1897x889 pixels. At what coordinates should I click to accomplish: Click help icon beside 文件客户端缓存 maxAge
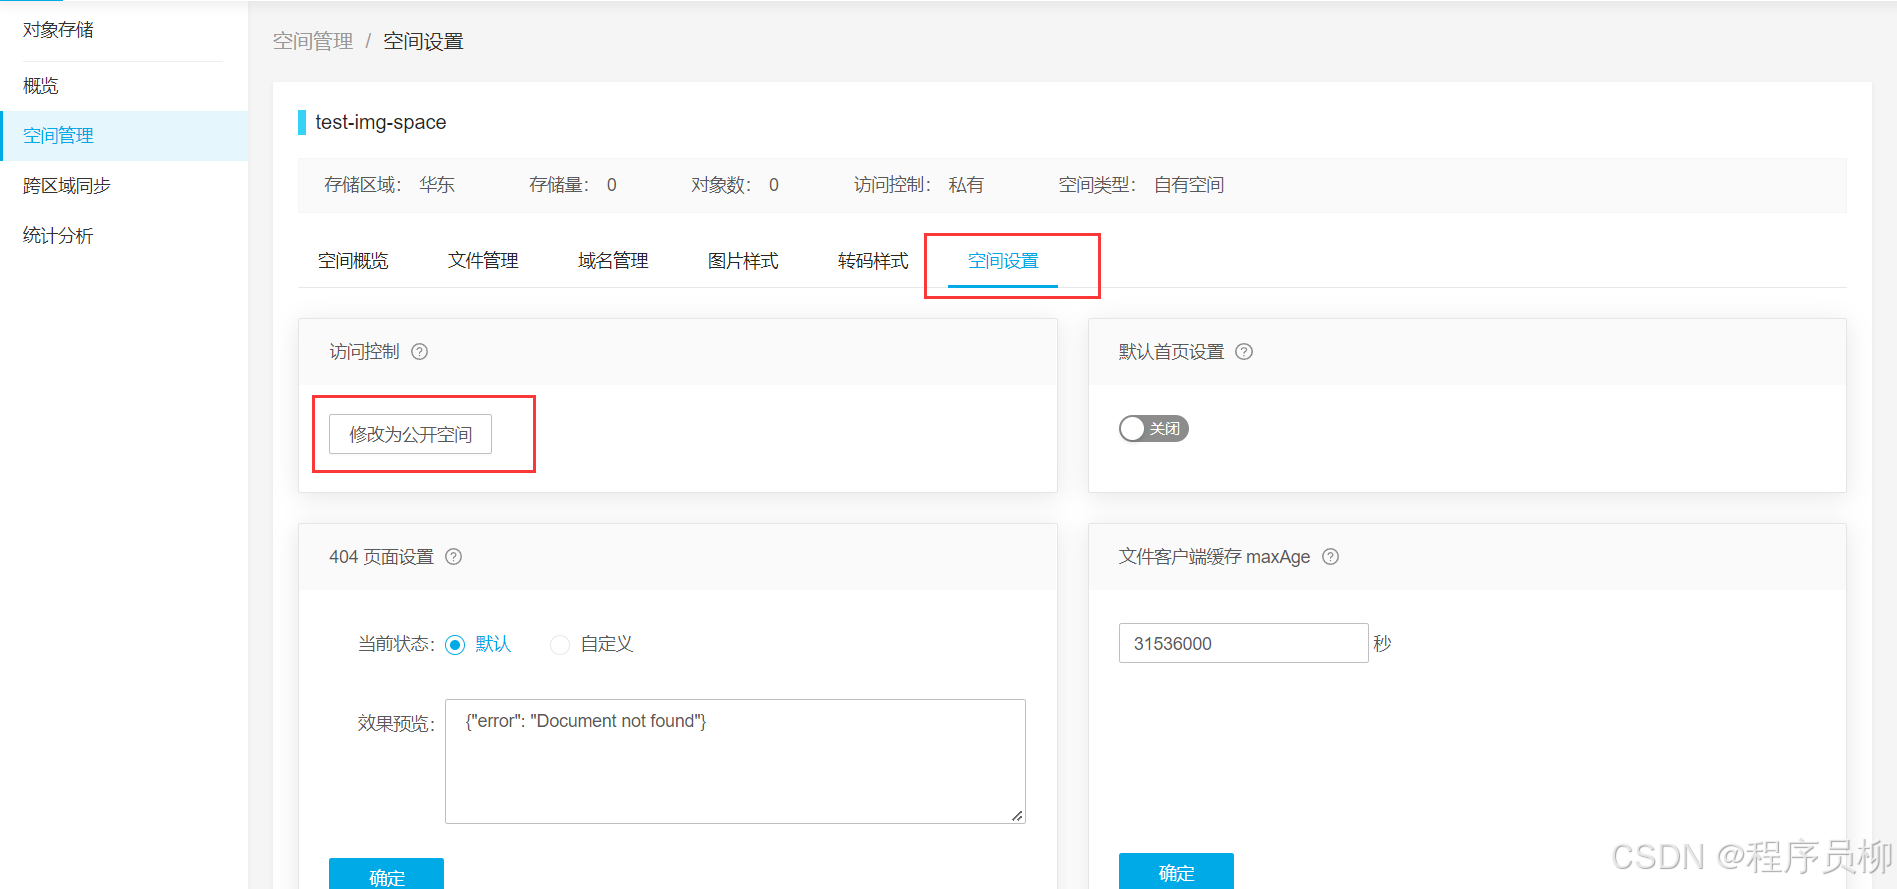pos(1331,557)
